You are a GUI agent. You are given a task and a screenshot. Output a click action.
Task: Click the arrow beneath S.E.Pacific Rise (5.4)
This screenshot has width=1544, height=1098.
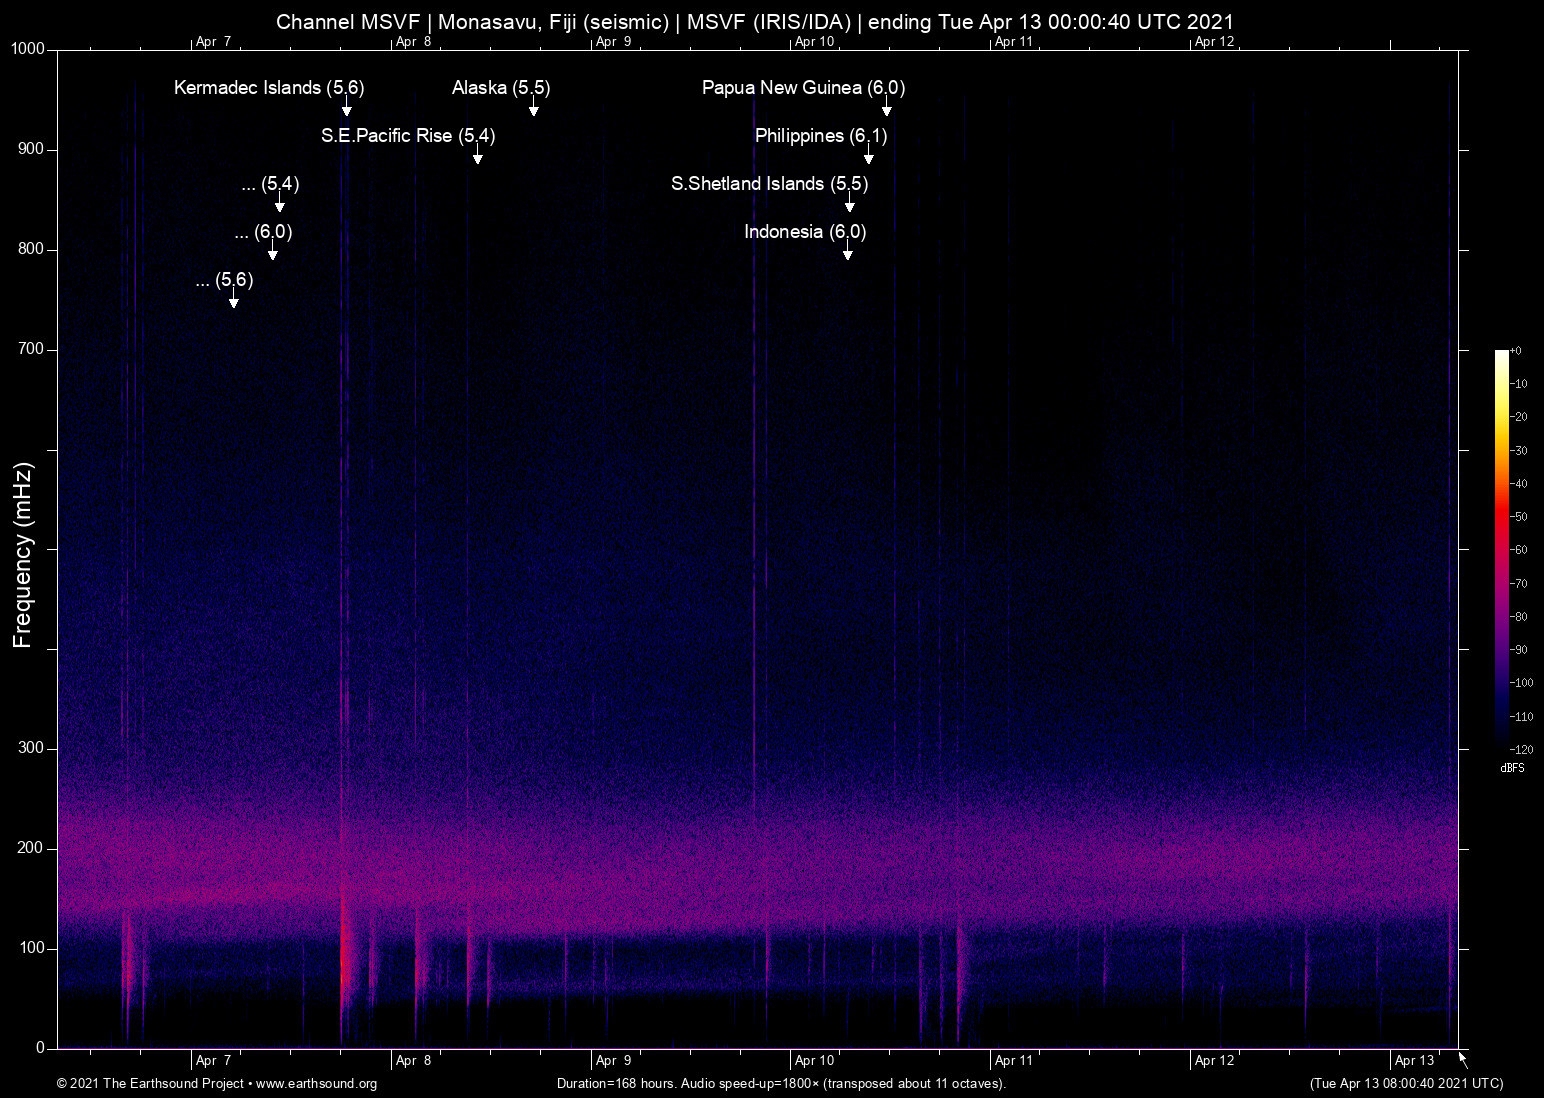coord(478,156)
